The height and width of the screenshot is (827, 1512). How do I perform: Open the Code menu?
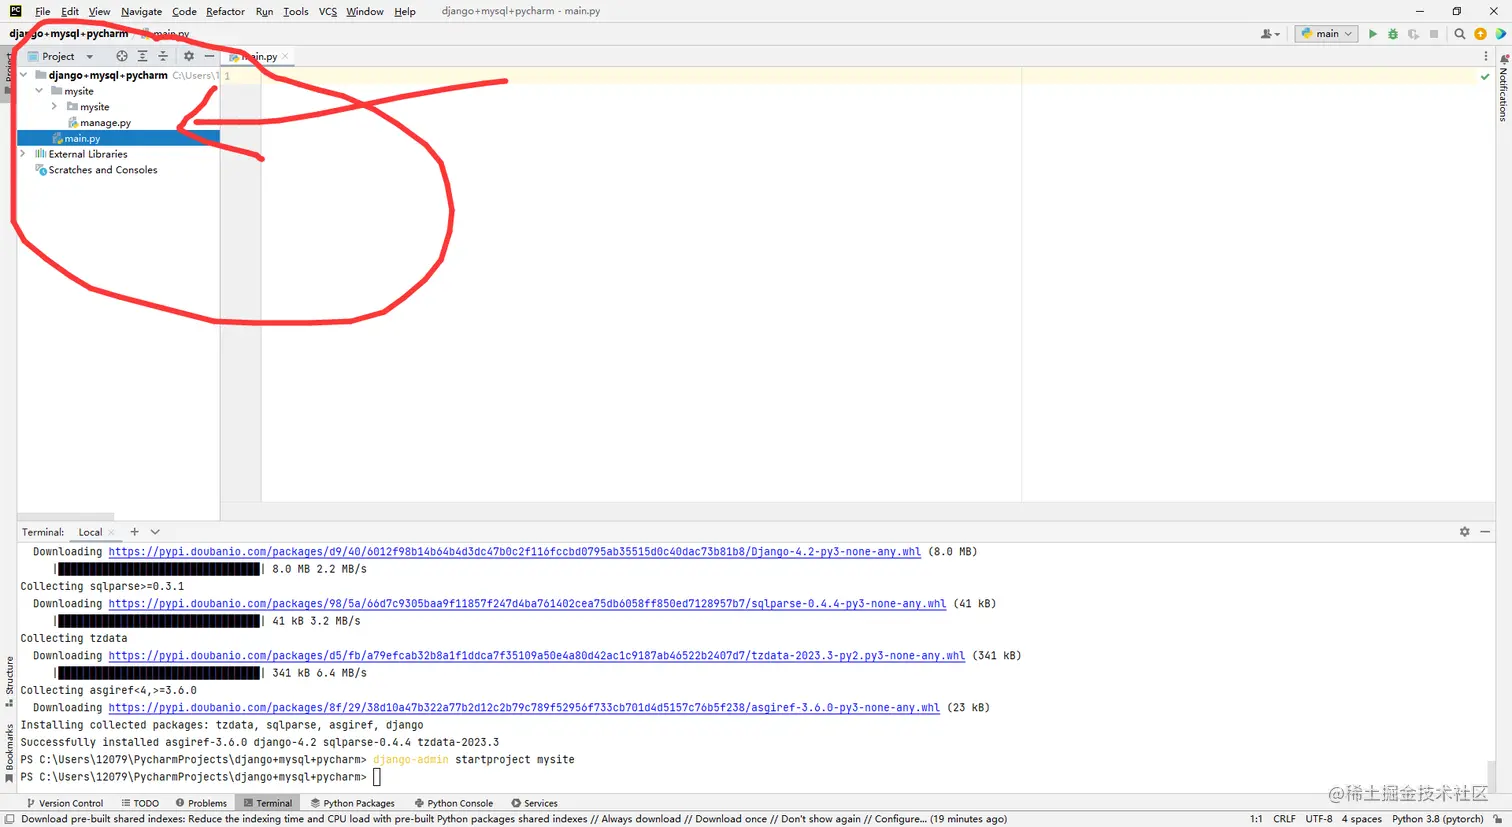click(x=184, y=11)
